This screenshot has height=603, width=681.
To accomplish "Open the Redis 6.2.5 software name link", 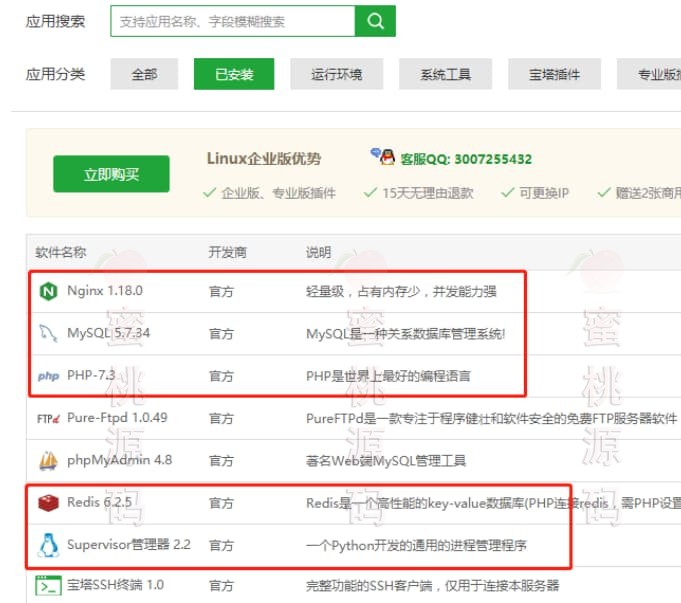I will 102,503.
